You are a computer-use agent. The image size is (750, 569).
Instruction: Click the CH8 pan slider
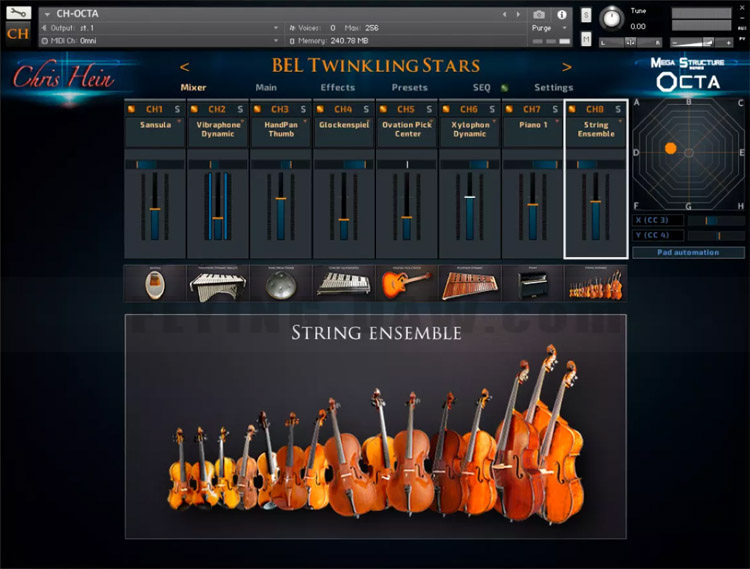pos(596,164)
